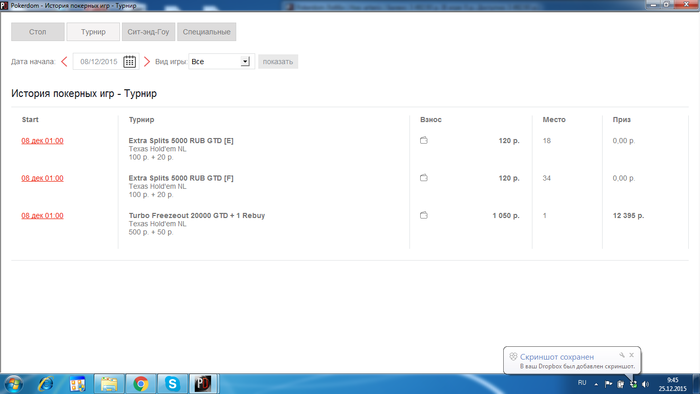Click wallet icon in Extra Splits [F] row
The image size is (700, 394).
coord(424,178)
